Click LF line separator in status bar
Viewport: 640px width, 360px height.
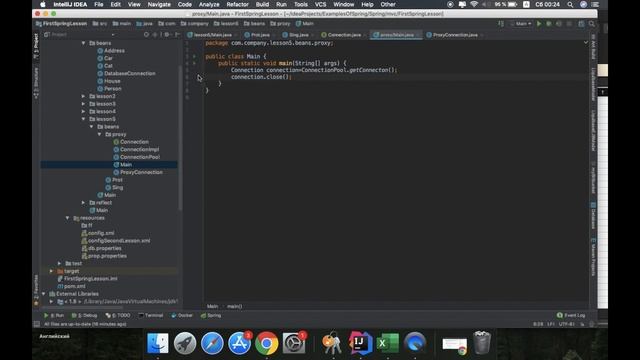(x=551, y=324)
